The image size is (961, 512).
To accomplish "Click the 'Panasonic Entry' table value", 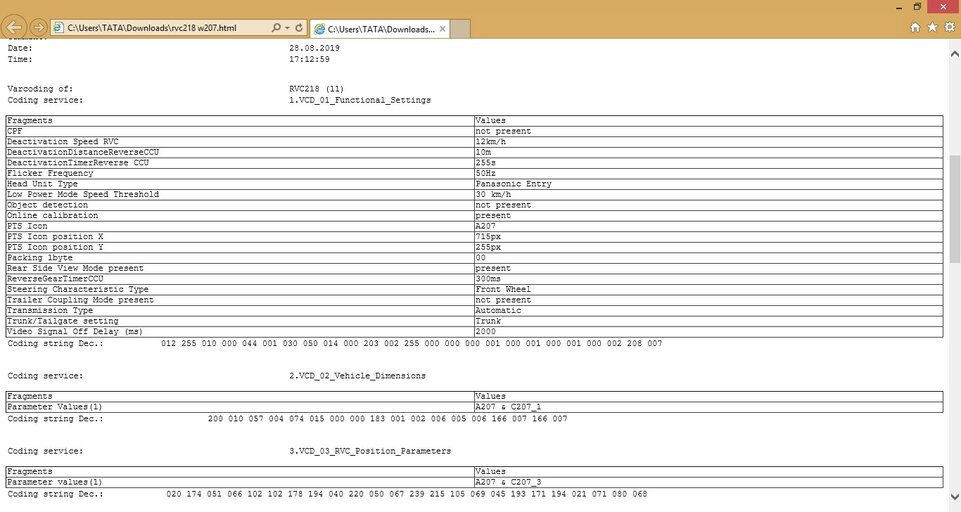I will pyautogui.click(x=506, y=184).
